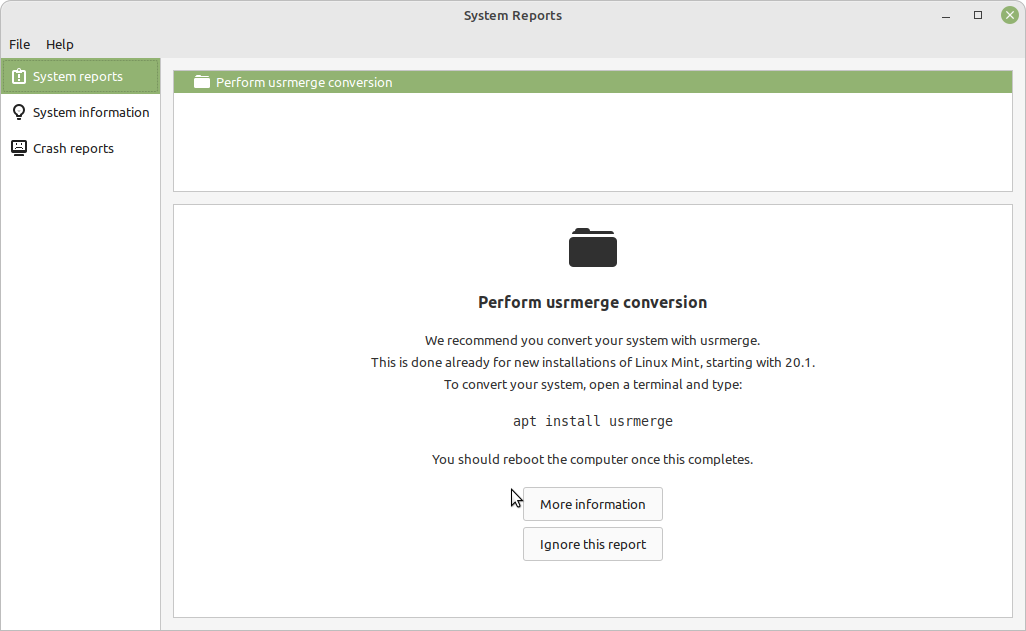Click folder icon in the report list row

point(202,82)
